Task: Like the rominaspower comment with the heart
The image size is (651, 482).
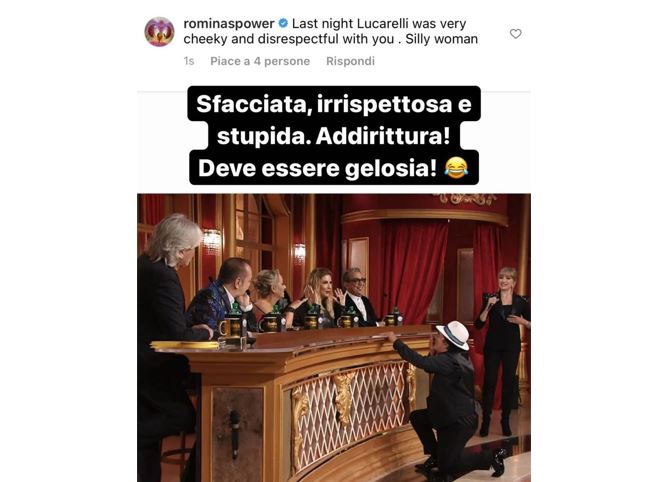Action: [x=515, y=34]
